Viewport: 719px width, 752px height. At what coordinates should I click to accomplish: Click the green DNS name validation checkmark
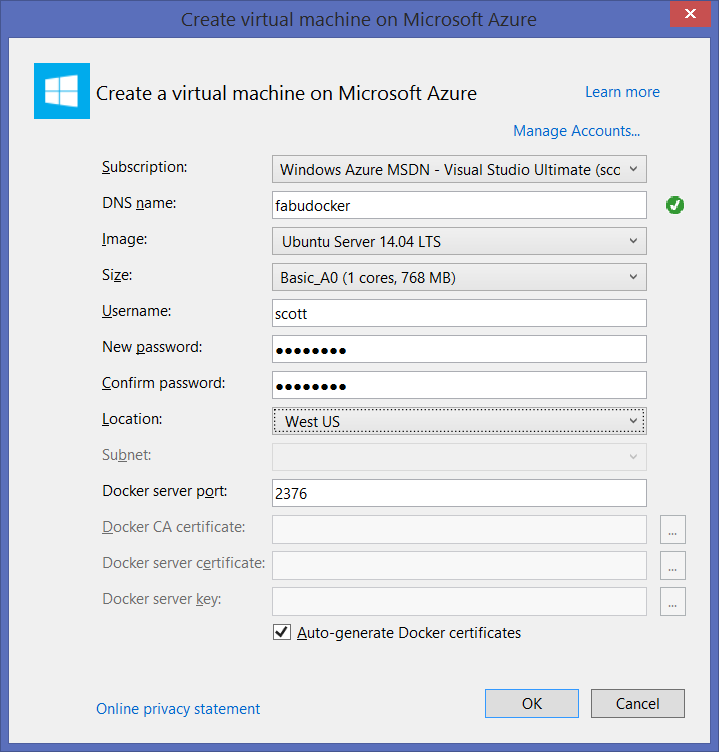coord(675,205)
